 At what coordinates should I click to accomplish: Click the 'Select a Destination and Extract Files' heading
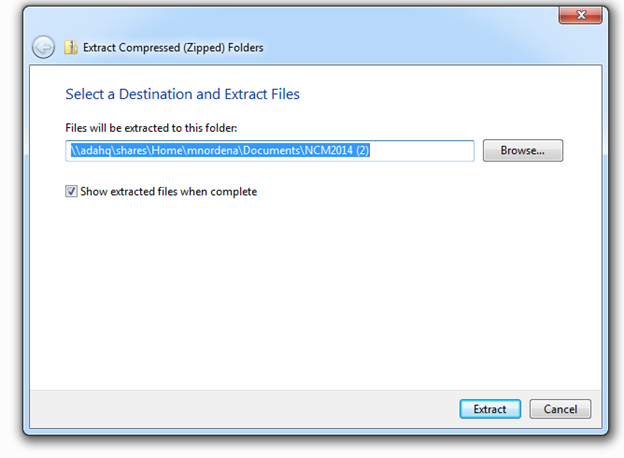[x=182, y=94]
